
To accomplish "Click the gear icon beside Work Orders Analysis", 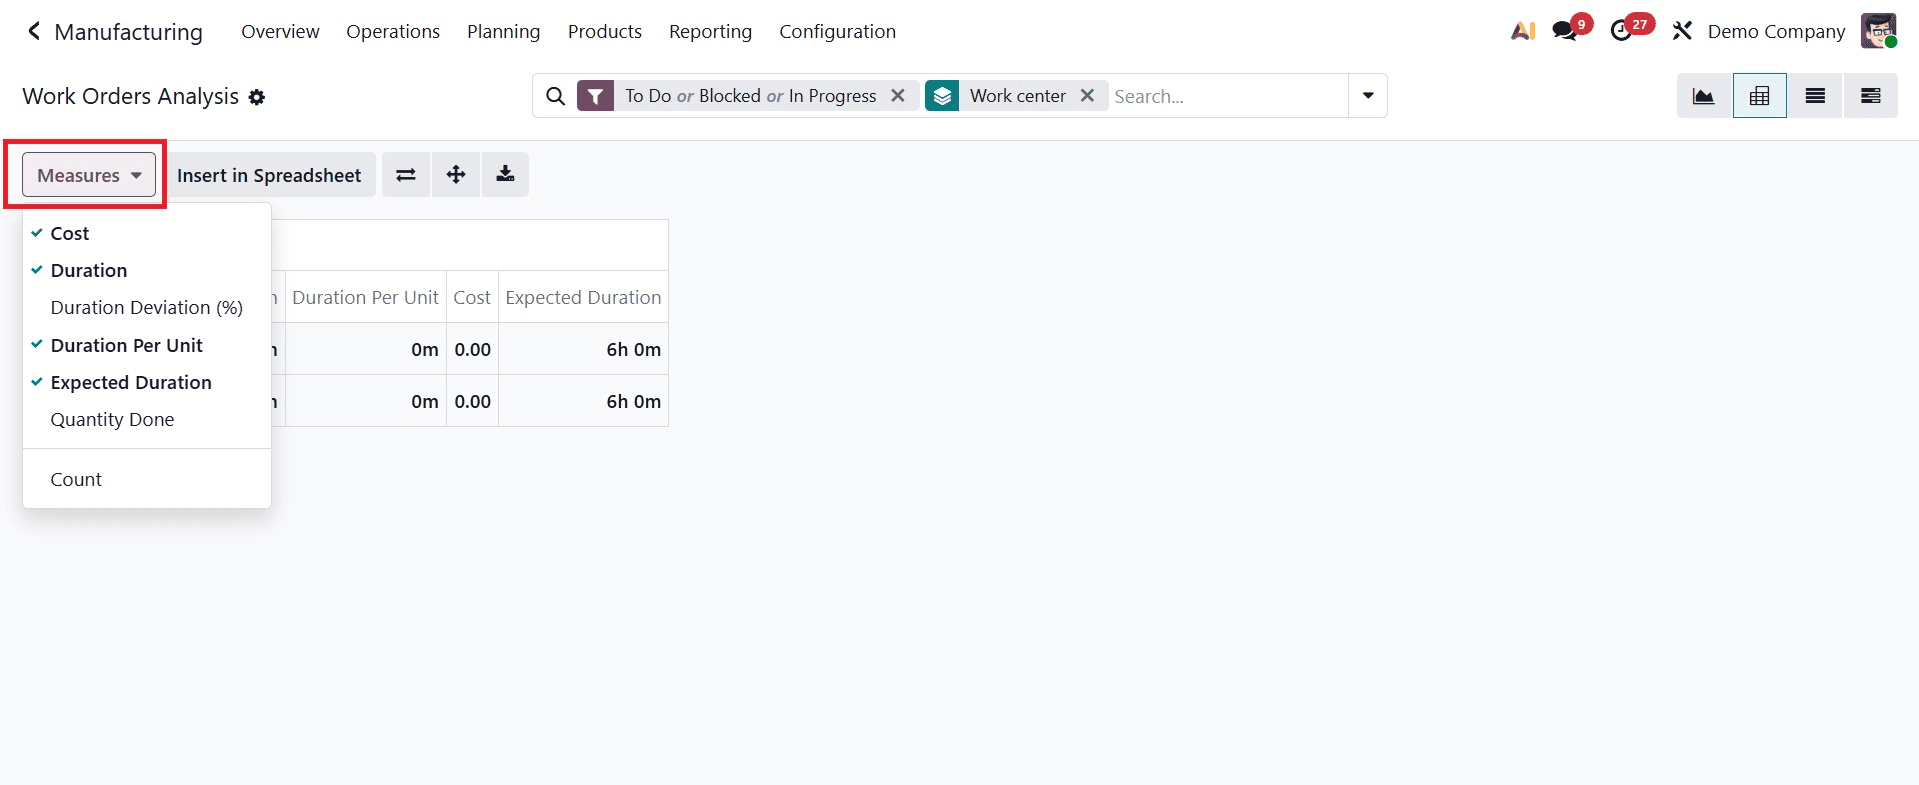I will 257,97.
